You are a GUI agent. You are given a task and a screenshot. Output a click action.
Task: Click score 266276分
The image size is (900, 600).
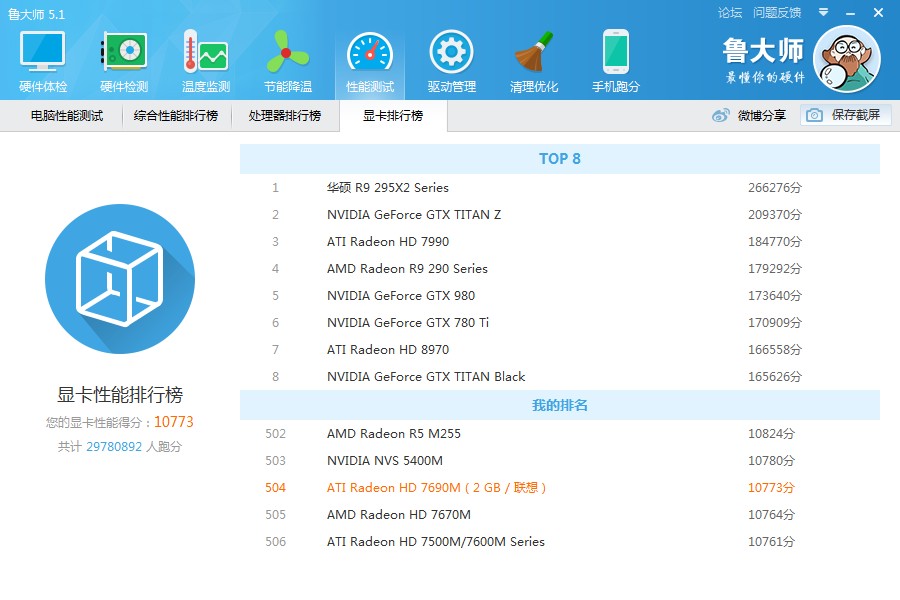pyautogui.click(x=774, y=188)
